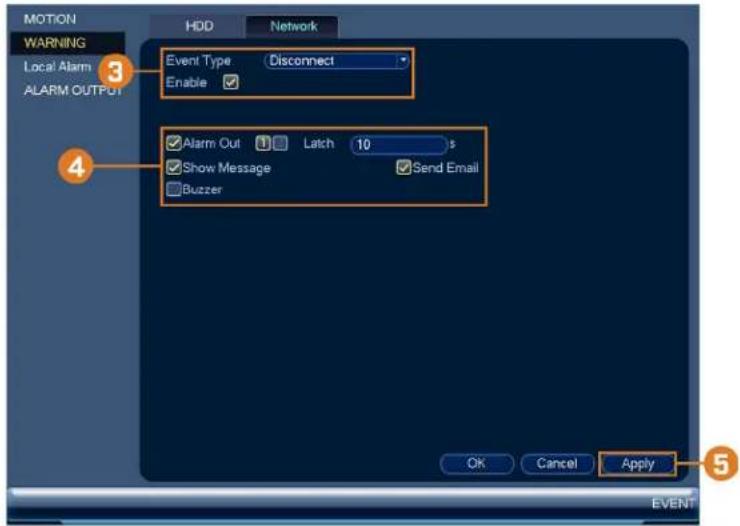
Task: Click the OK button
Action: [477, 463]
